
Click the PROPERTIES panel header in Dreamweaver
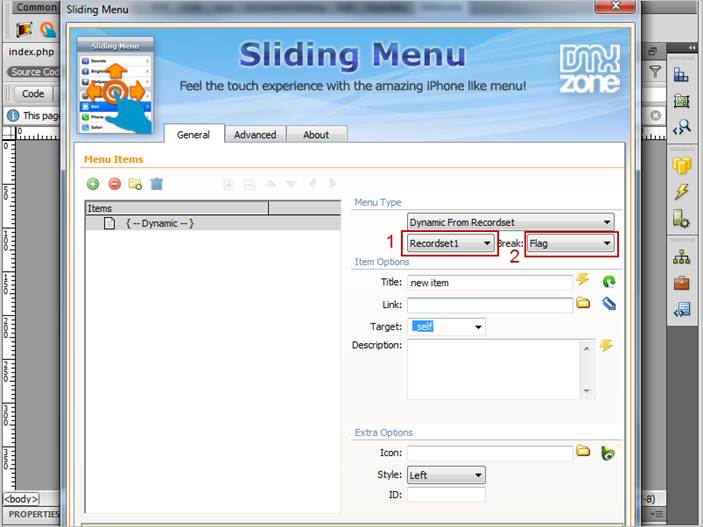[34, 514]
